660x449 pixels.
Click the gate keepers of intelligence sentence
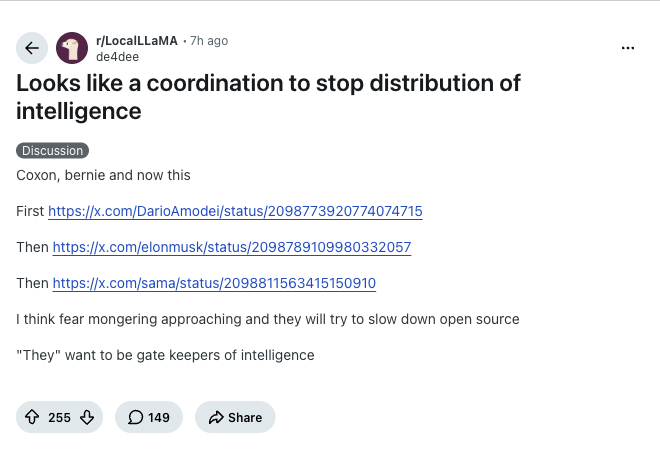[x=165, y=355]
